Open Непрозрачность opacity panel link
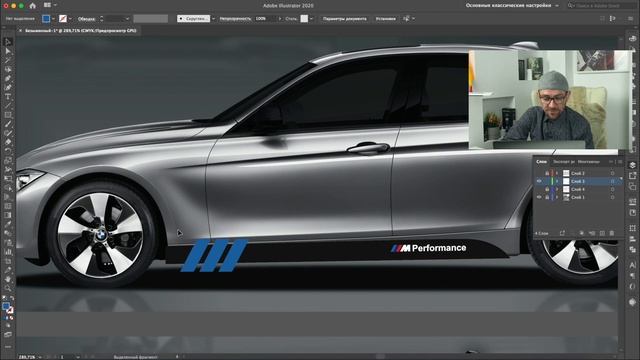The image size is (640, 360). coord(235,19)
